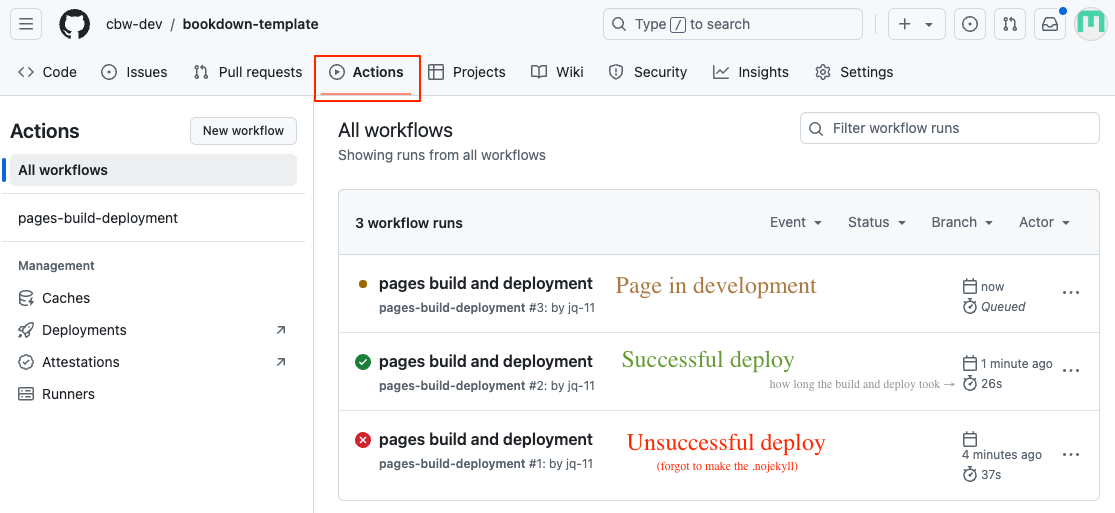Open the Actor filter dropdown
The height and width of the screenshot is (513, 1115).
1045,223
